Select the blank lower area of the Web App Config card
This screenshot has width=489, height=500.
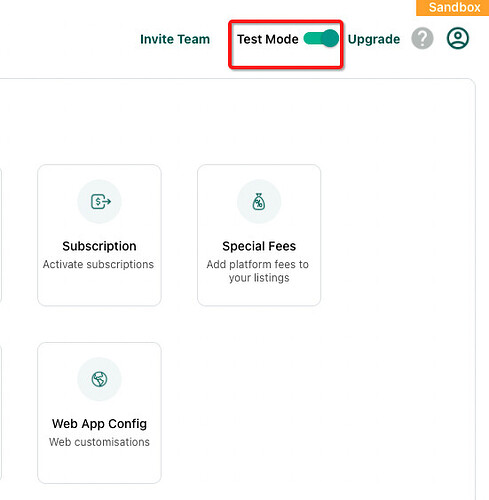(x=99, y=466)
